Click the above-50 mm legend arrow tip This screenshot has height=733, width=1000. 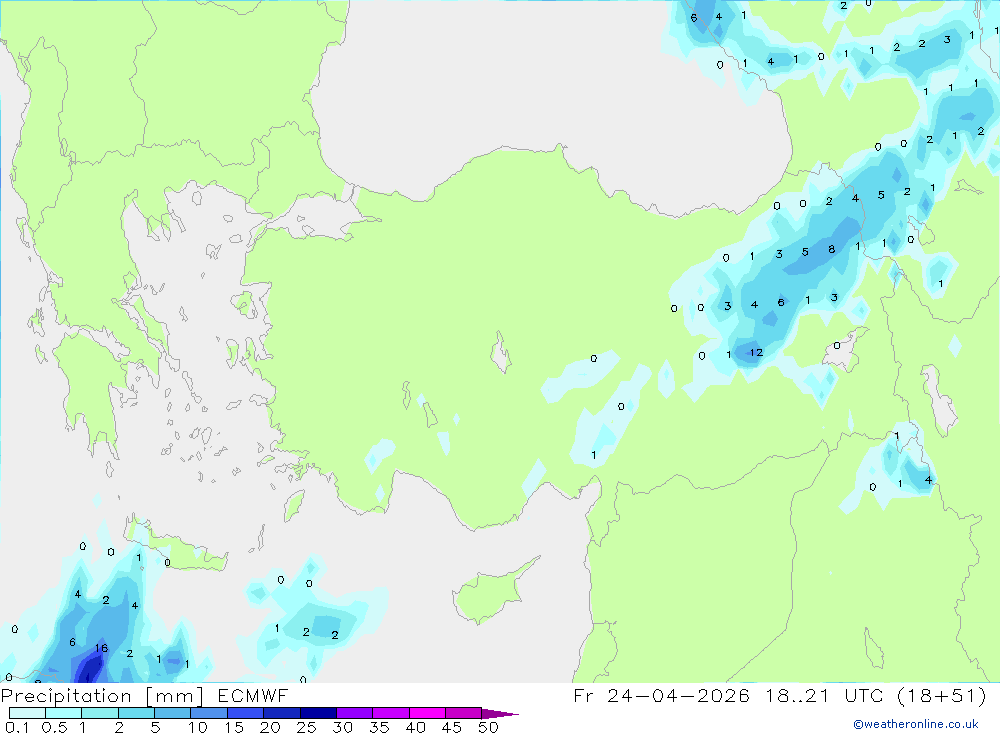pos(500,713)
